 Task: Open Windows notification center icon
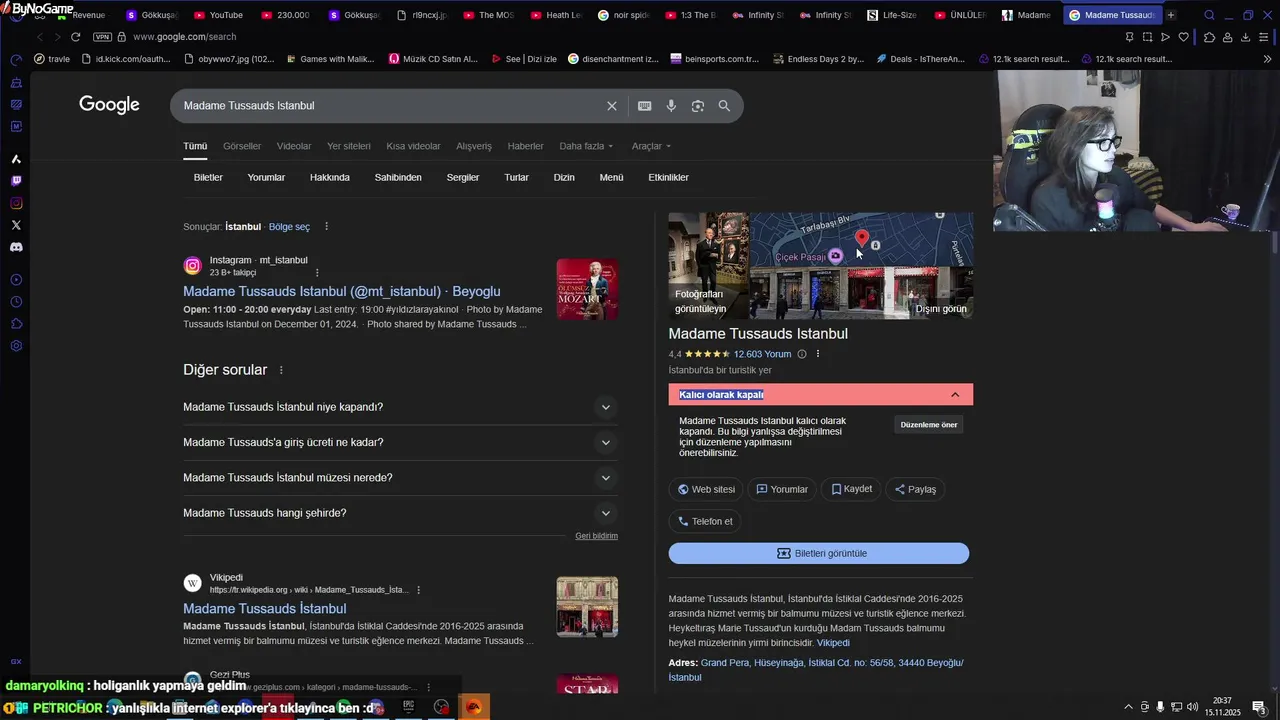(1258, 707)
